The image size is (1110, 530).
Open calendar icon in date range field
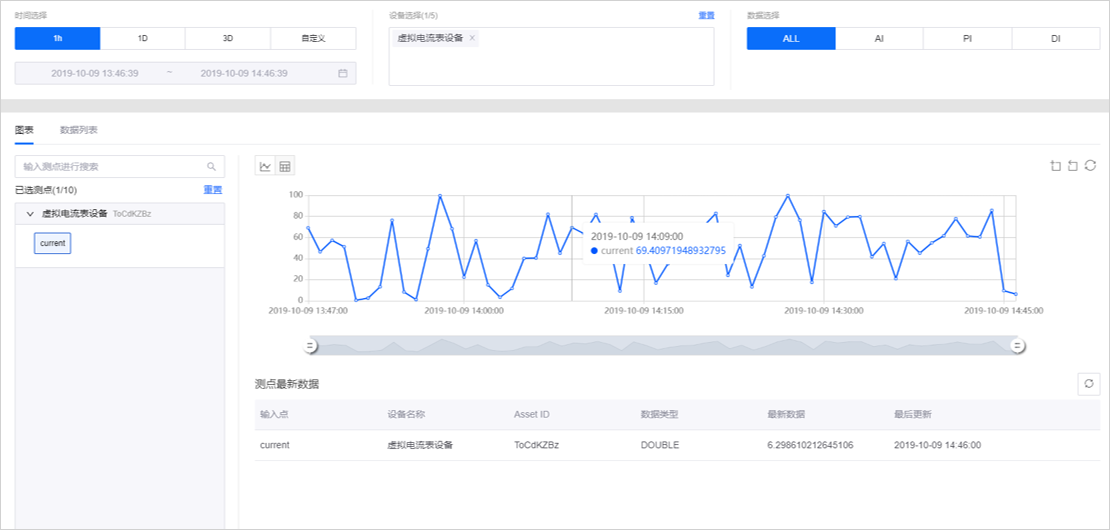(x=343, y=73)
